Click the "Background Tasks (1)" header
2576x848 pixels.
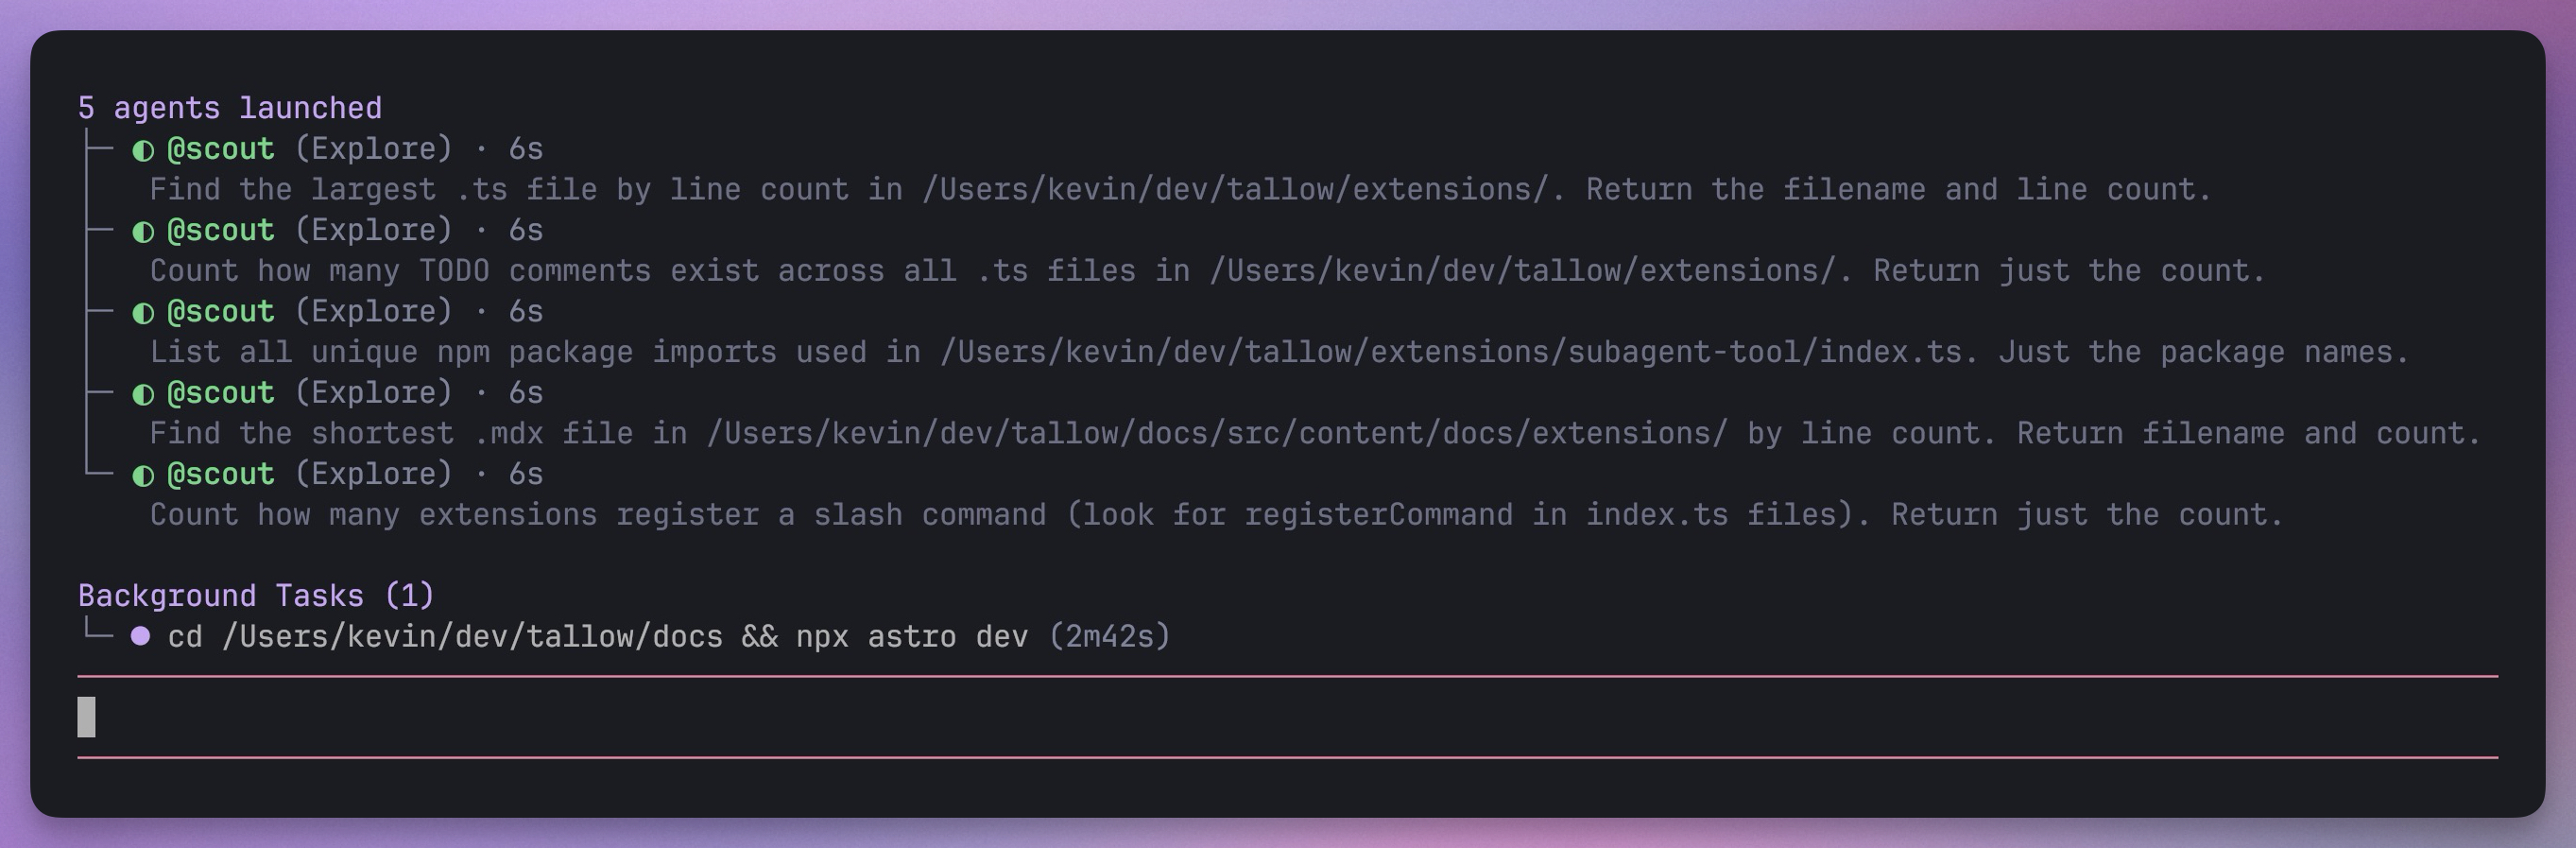[256, 596]
